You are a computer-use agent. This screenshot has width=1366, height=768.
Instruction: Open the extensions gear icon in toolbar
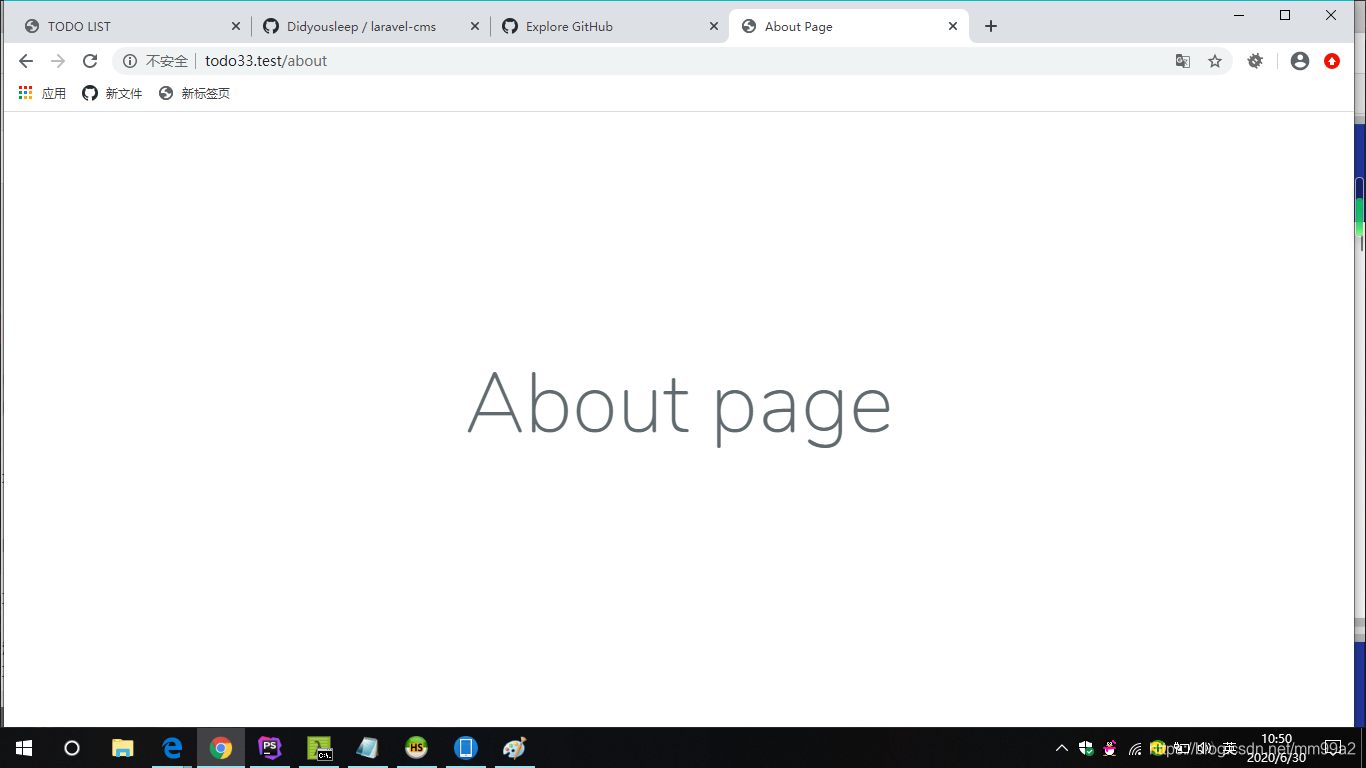click(1255, 61)
